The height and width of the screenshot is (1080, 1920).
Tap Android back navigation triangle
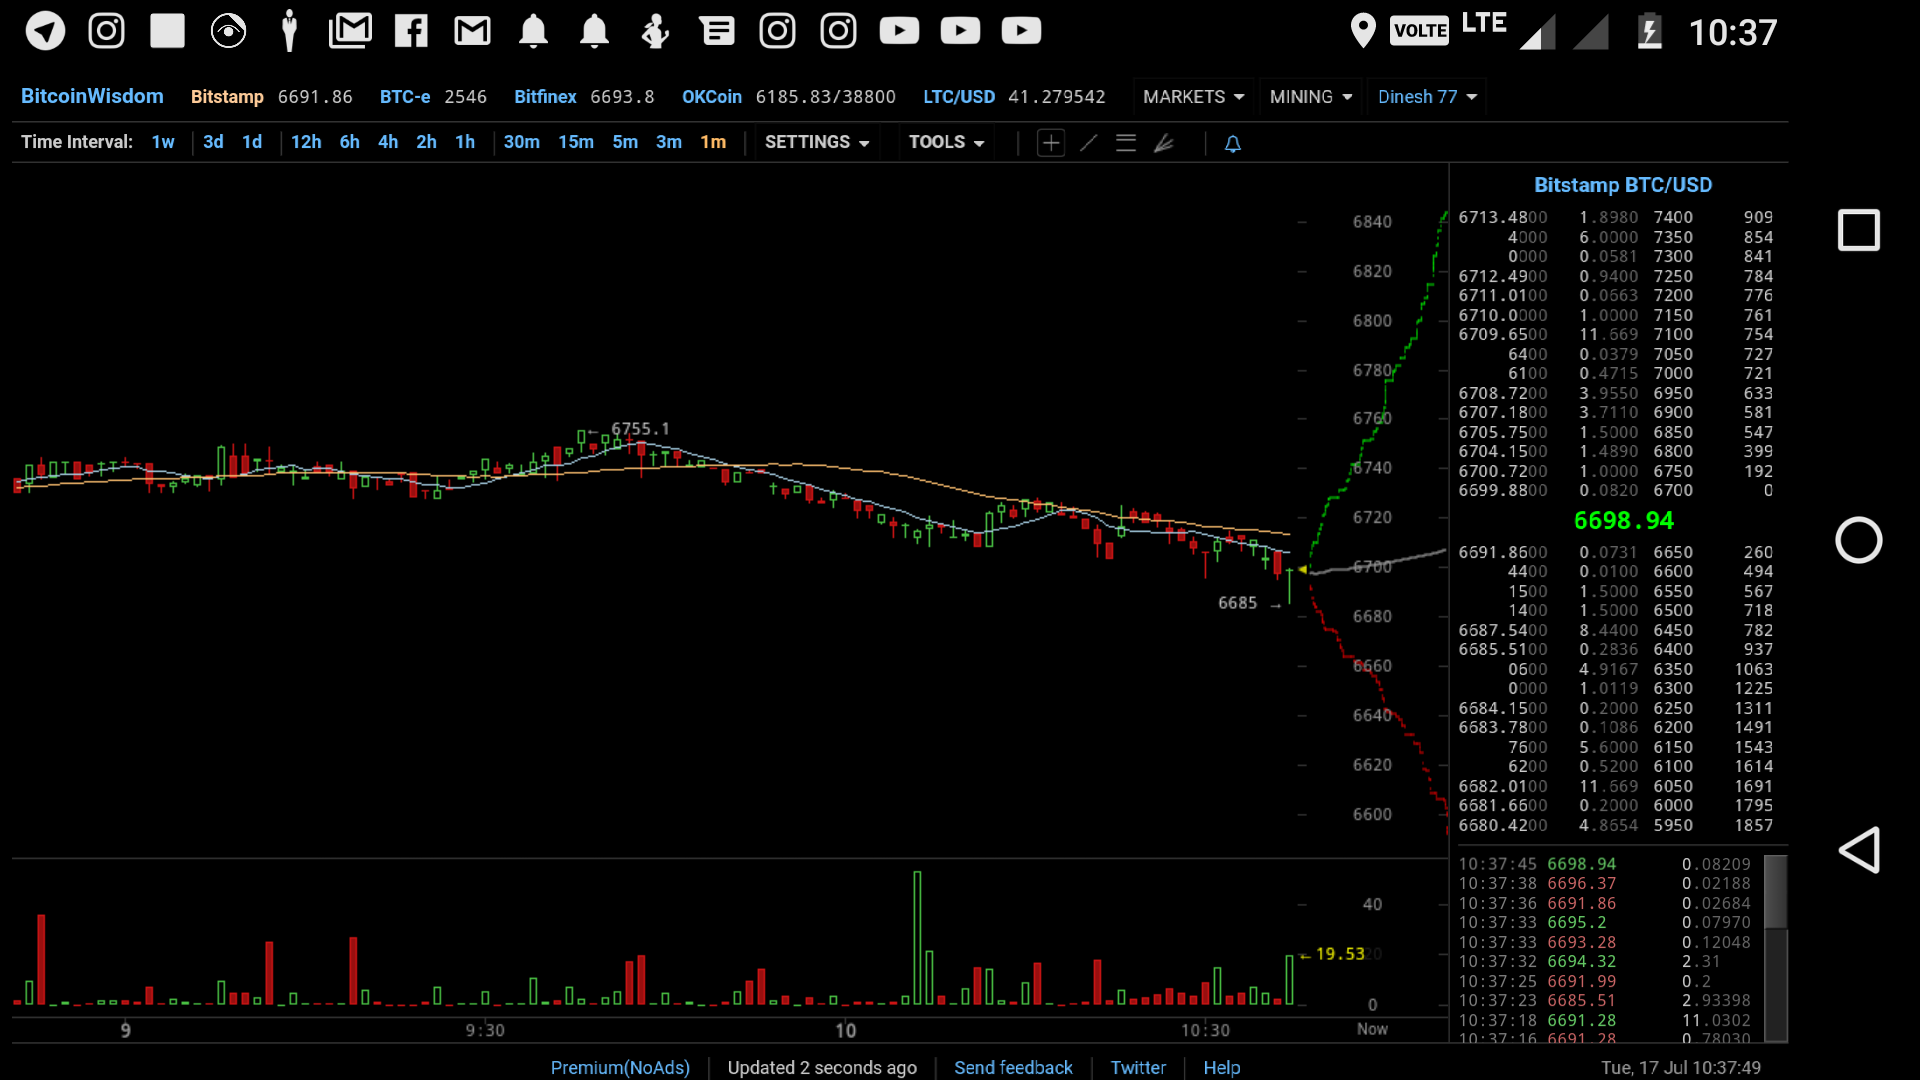point(1858,850)
